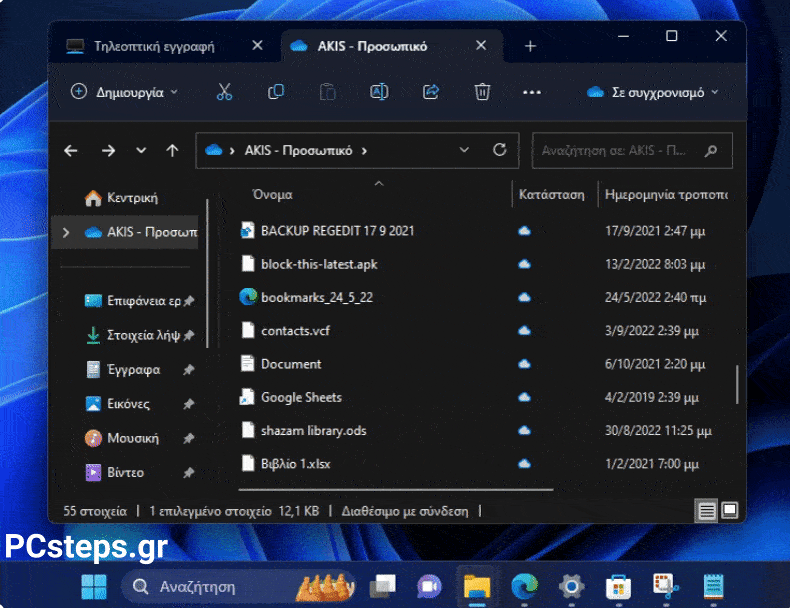The height and width of the screenshot is (608, 790).
Task: Click OneDrive cloud icon in address bar
Action: click(214, 150)
